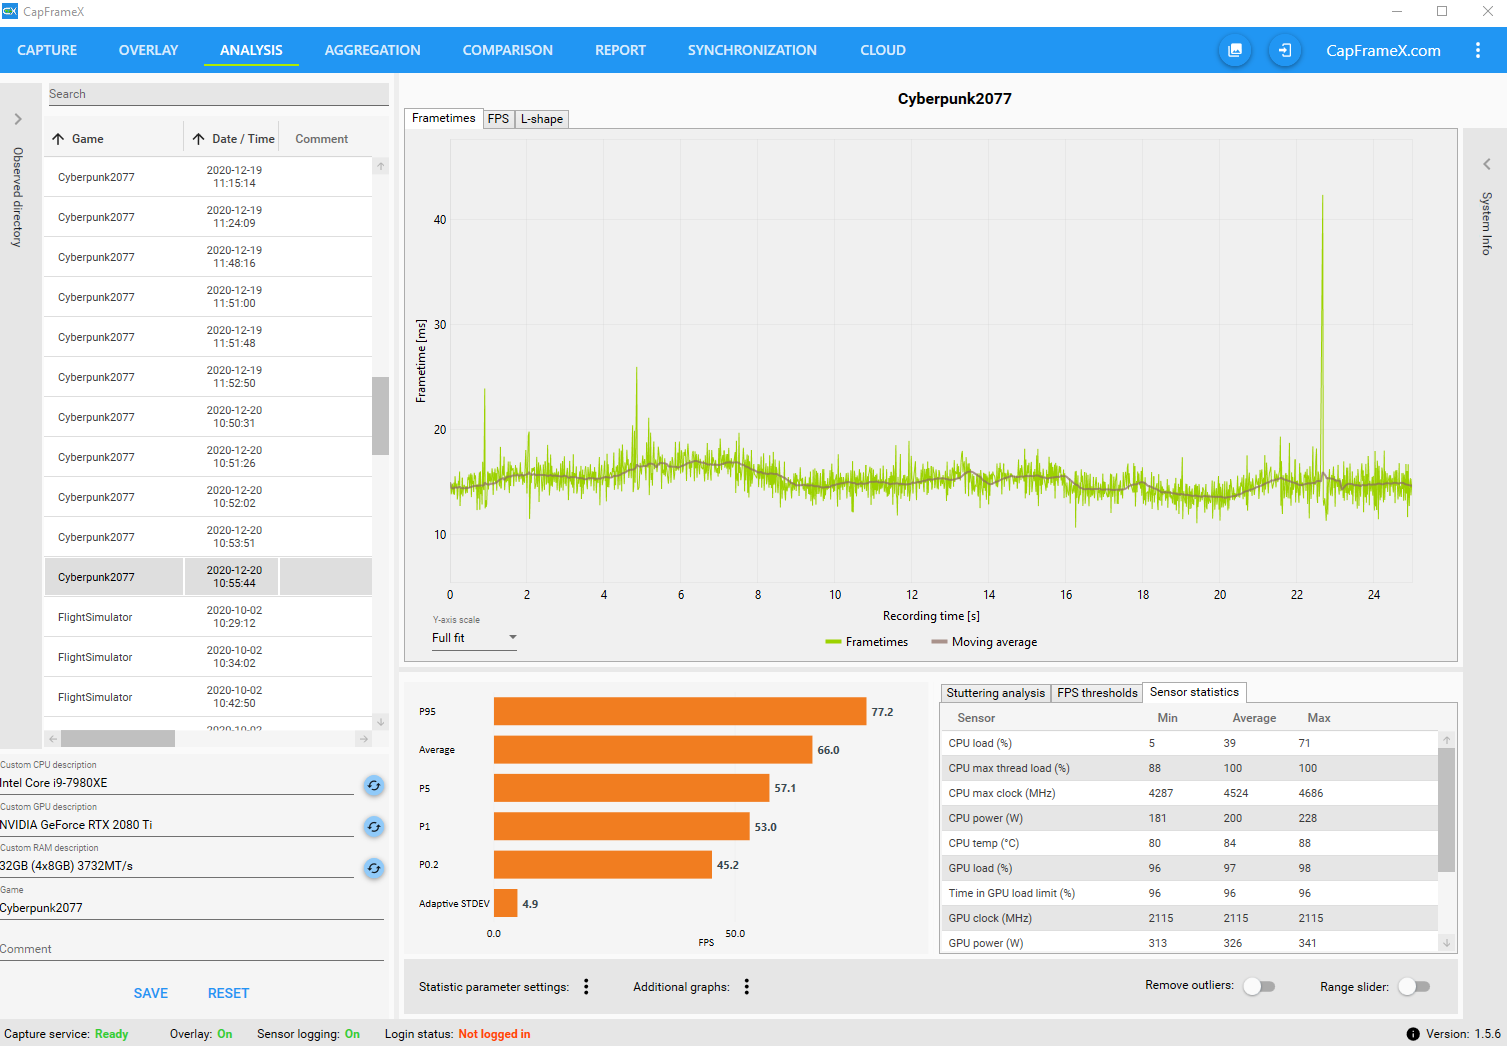Image resolution: width=1507 pixels, height=1046 pixels.
Task: Select the ANALYSIS tab
Action: [x=251, y=50]
